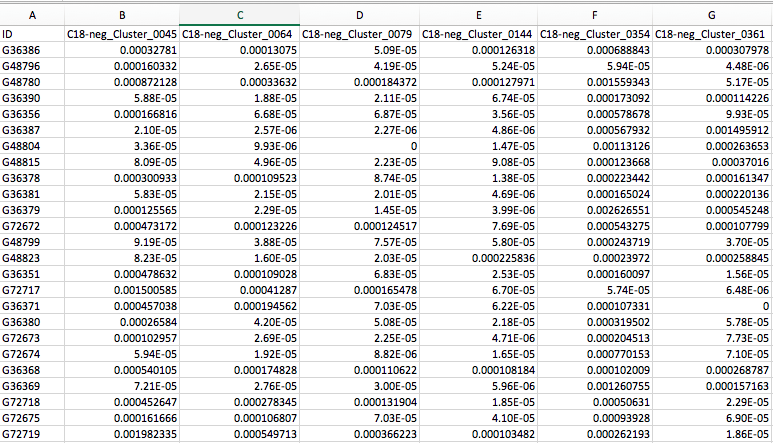Select row ID G72675
773x443 pixels.
coord(32,418)
